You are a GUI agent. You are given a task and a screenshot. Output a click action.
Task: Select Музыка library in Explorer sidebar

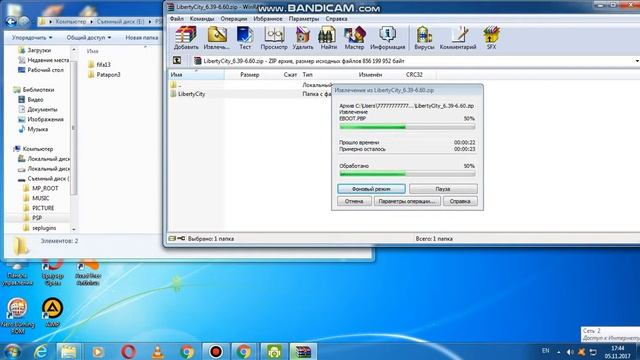point(33,129)
